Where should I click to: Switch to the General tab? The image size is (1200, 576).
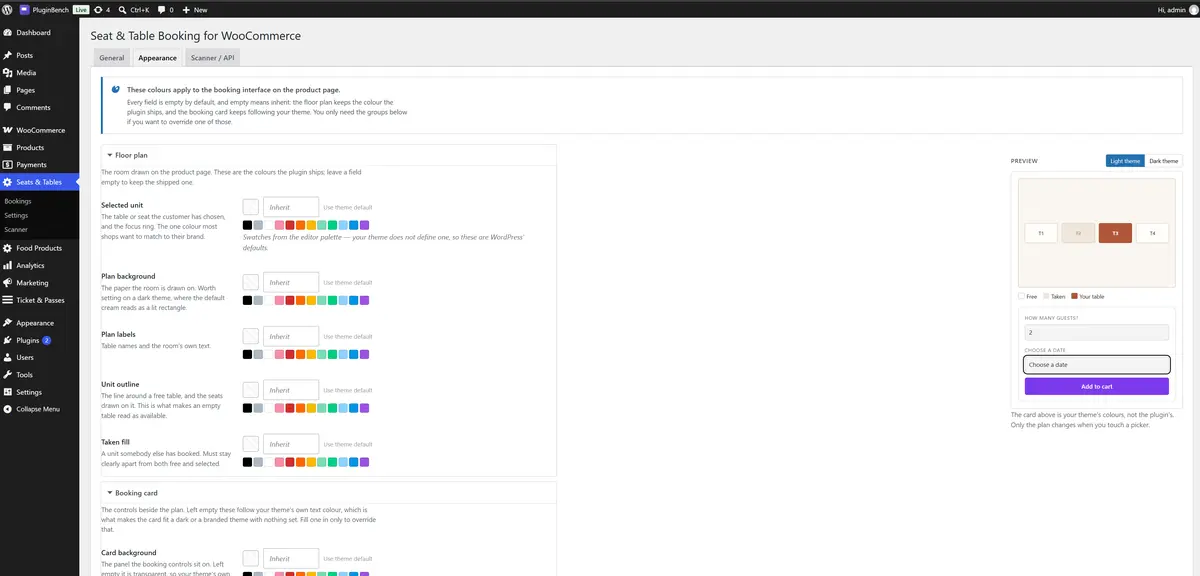coord(112,58)
